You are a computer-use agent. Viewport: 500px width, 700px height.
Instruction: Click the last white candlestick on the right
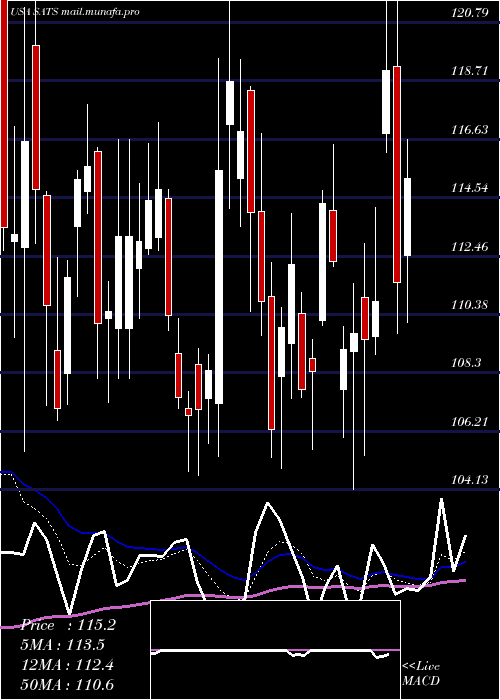click(x=407, y=217)
